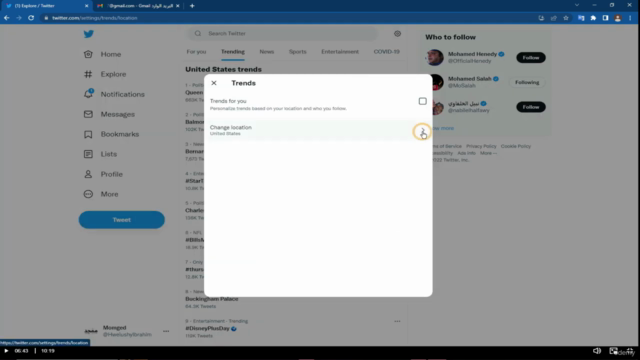
Task: Open the Cookie Policy link
Action: pos(516,146)
